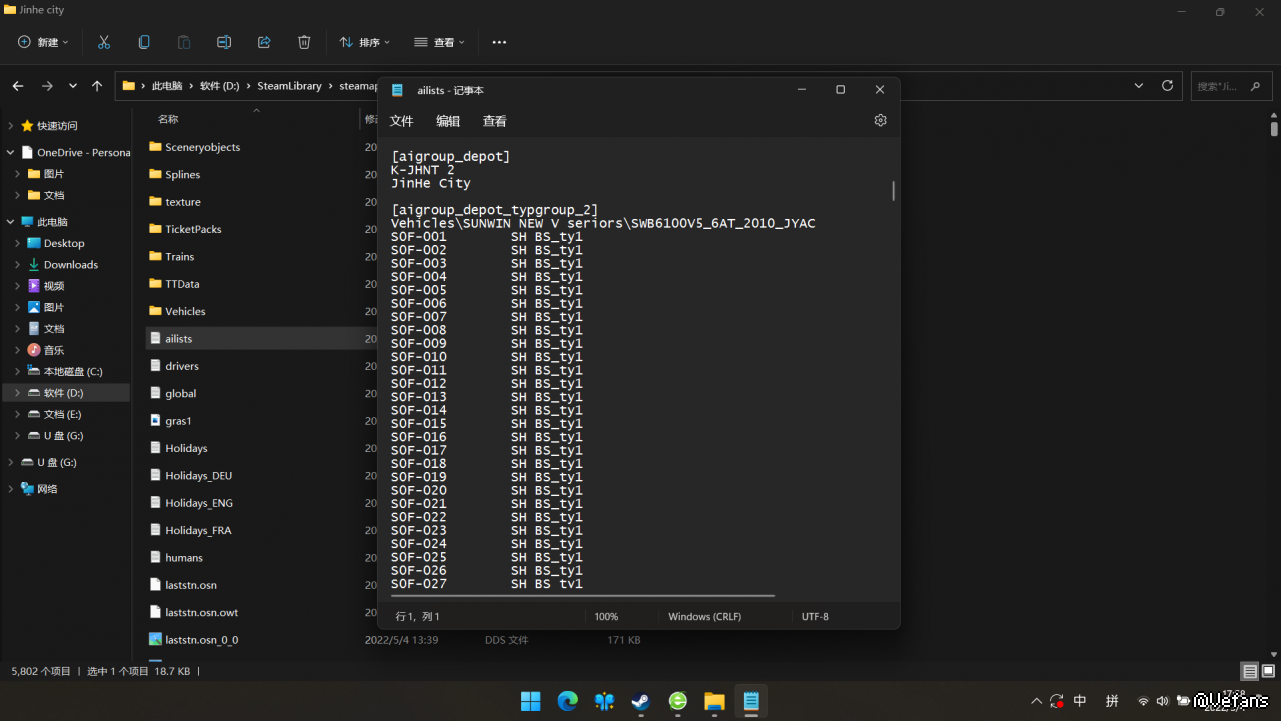Click the 新建 new item button
The image size is (1281, 721).
[x=44, y=42]
